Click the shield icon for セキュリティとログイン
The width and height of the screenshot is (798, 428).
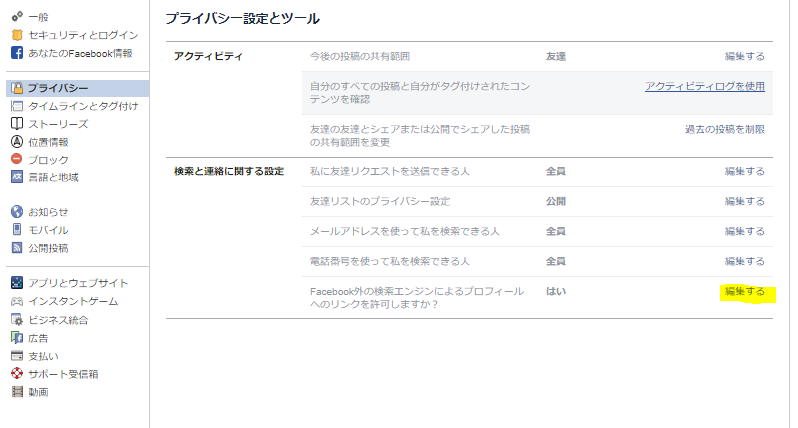[17, 35]
